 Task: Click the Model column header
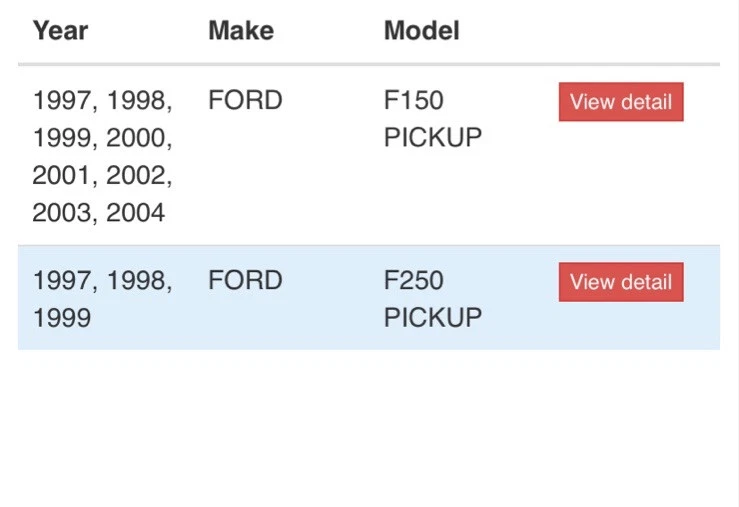click(x=421, y=31)
